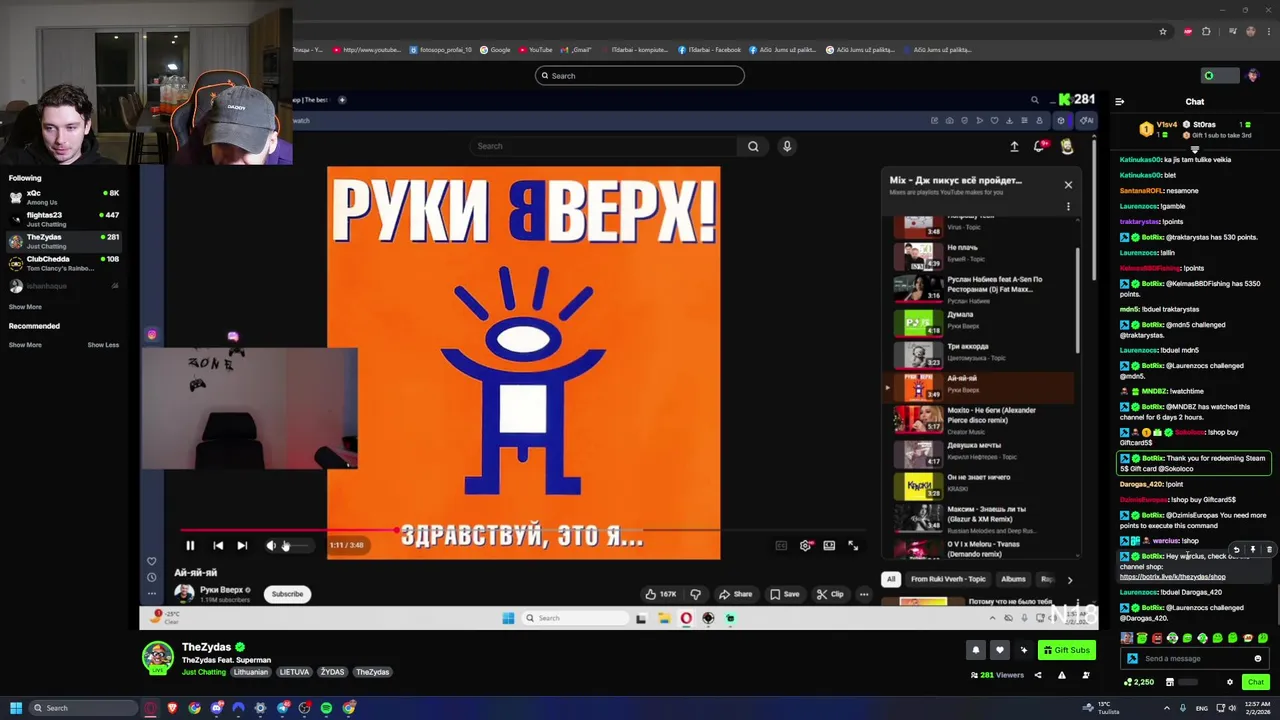Viewport: 1280px width, 720px height.
Task: Subscribe to the Руки Вверх channel
Action: pyautogui.click(x=287, y=594)
